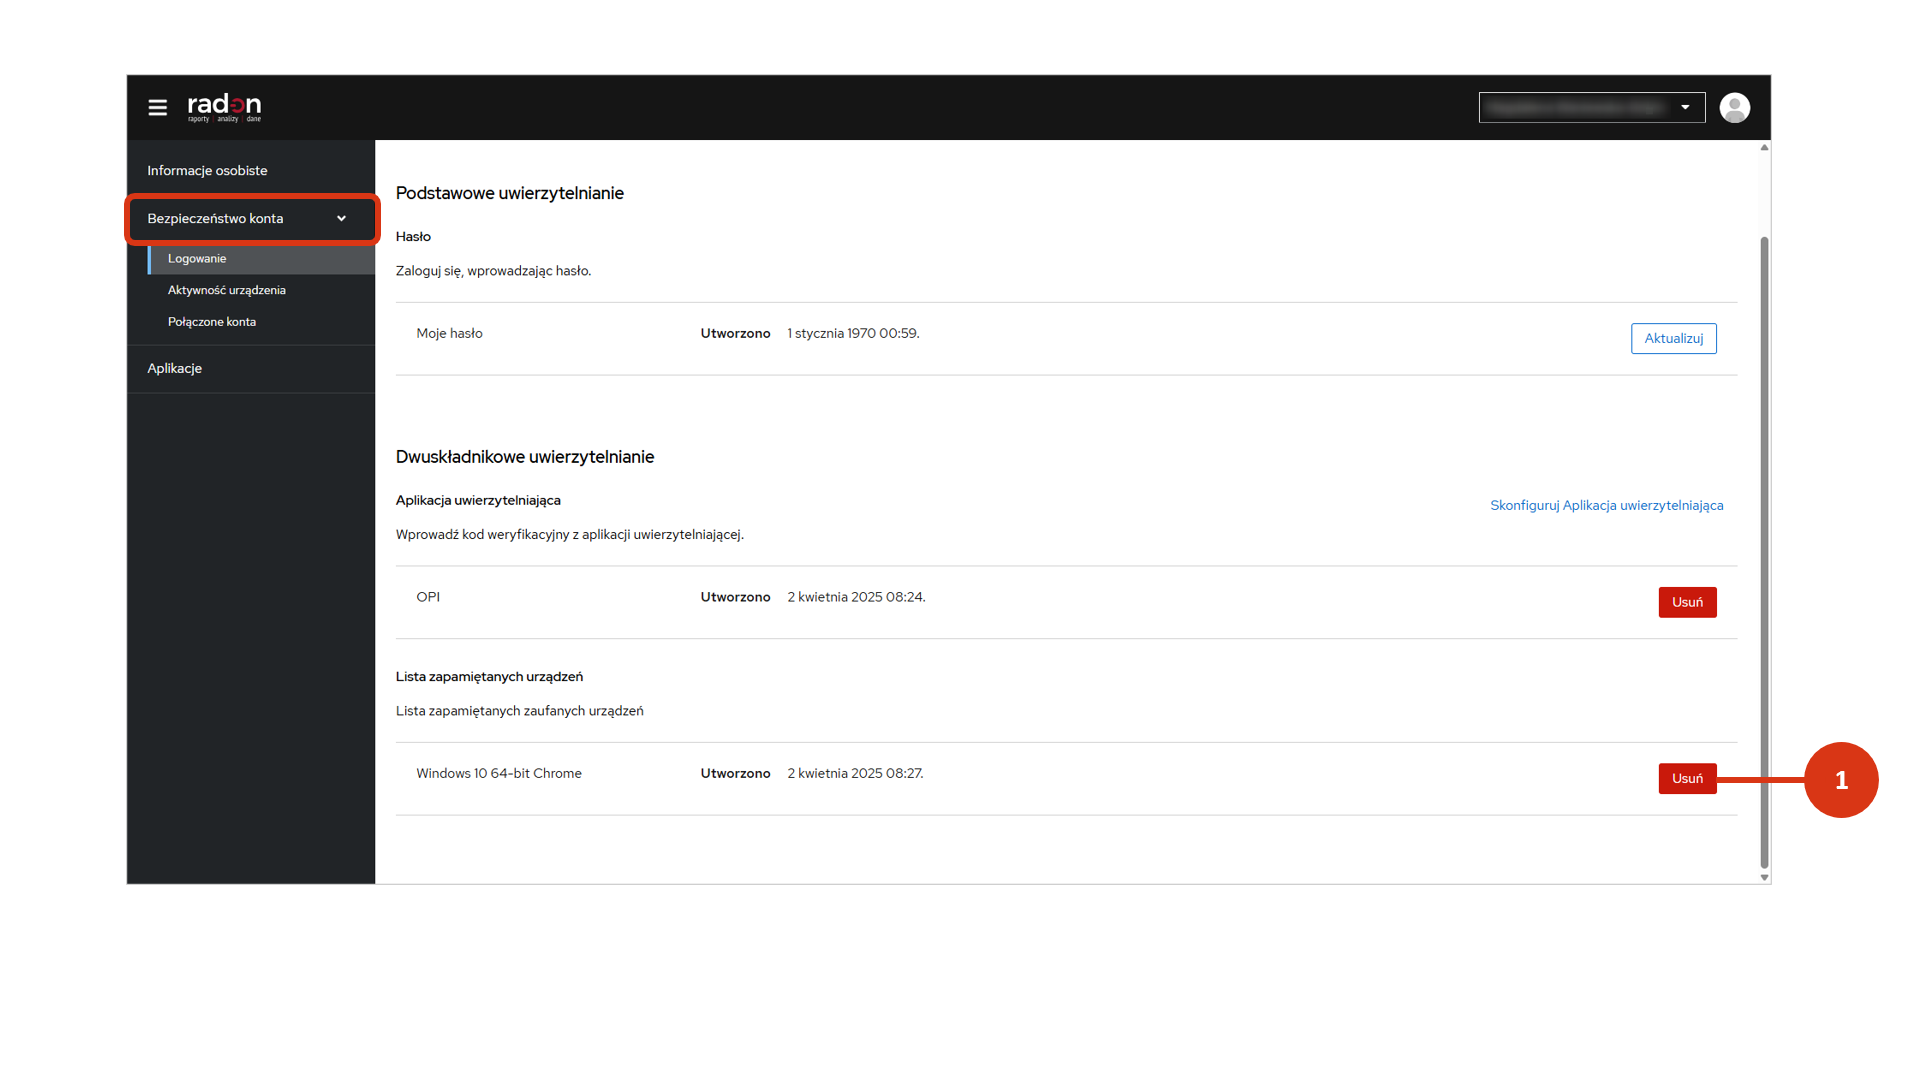This screenshot has width=1920, height=1080.
Task: Click the radon logo
Action: pos(224,107)
